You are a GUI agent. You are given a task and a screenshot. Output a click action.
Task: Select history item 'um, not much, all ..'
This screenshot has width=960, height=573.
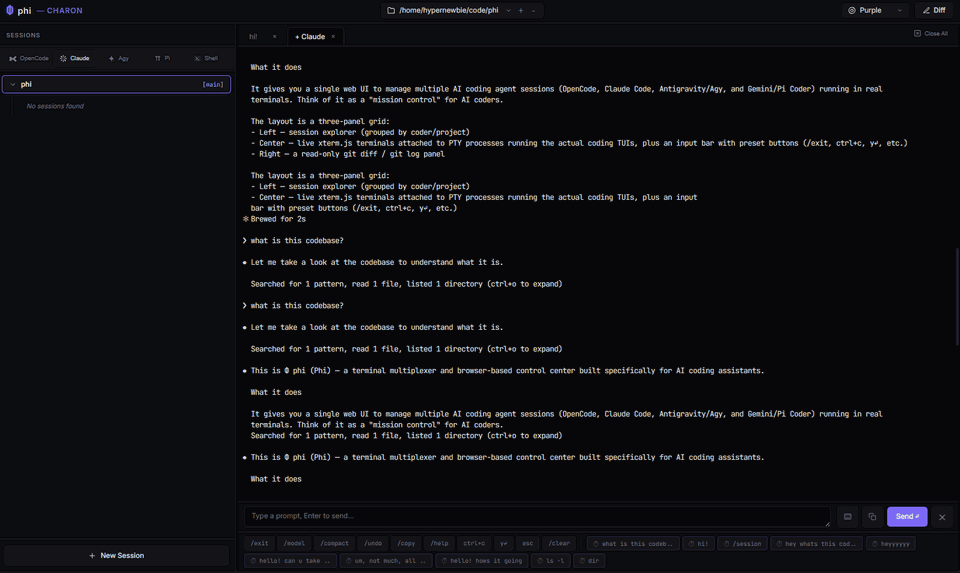(386, 560)
